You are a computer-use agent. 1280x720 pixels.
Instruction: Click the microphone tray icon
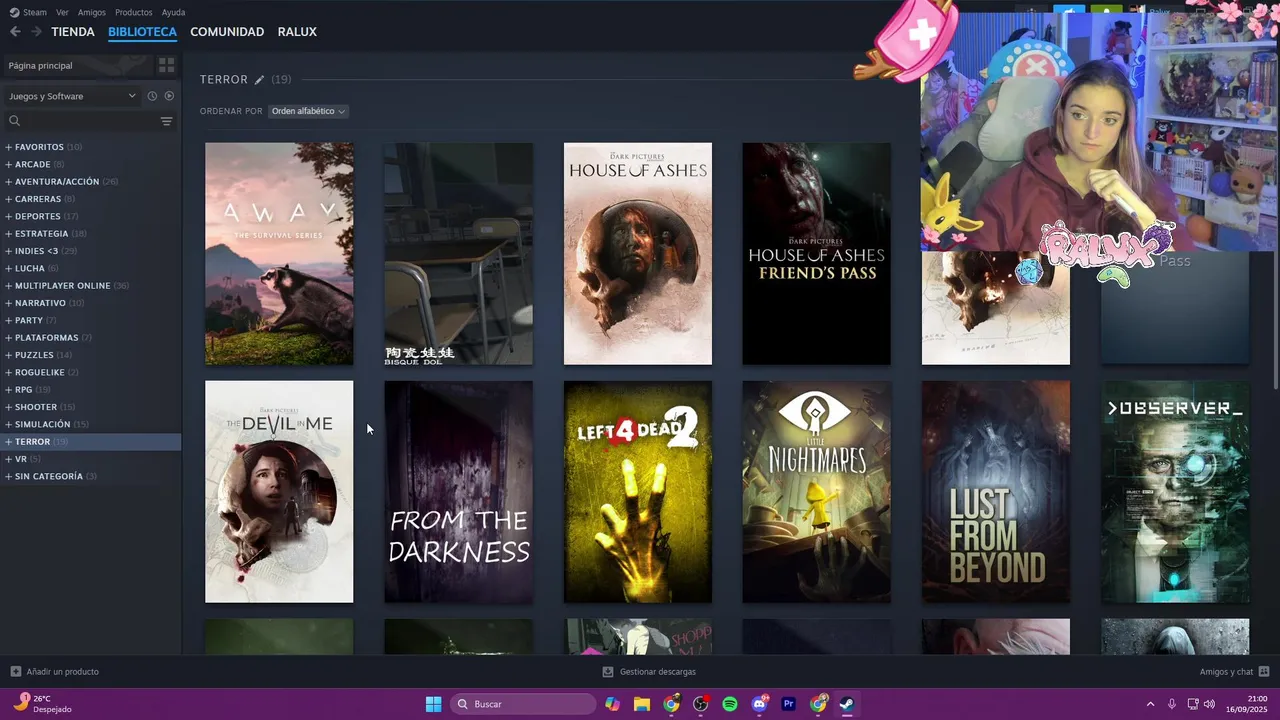[x=1172, y=704]
